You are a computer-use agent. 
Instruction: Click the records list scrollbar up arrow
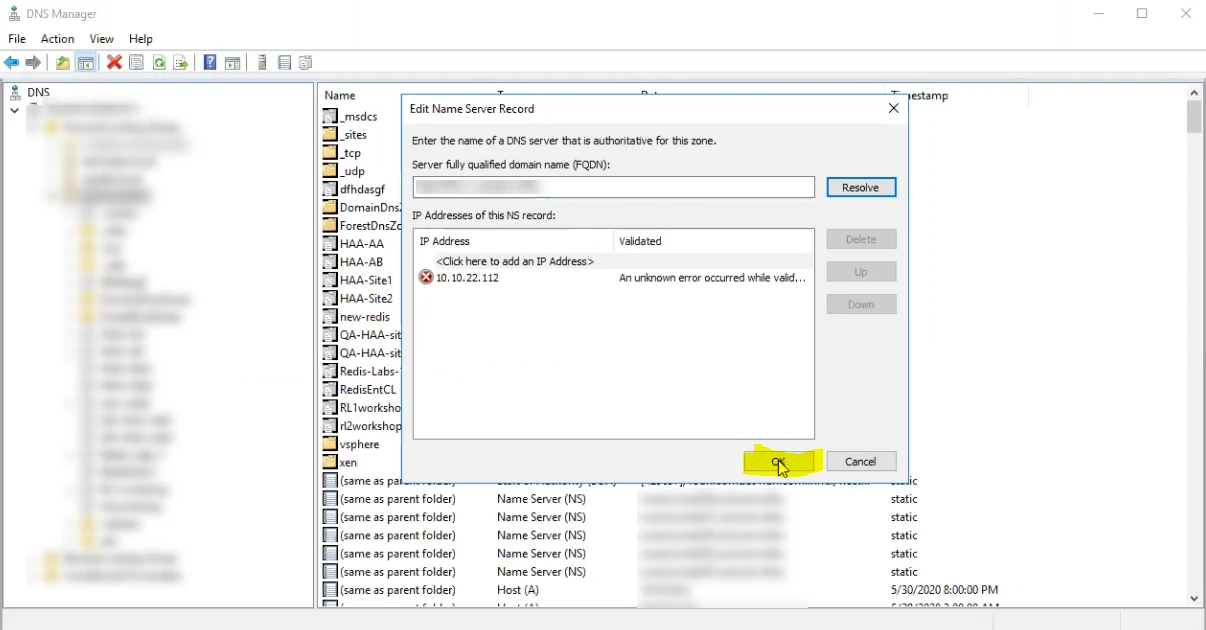1194,93
